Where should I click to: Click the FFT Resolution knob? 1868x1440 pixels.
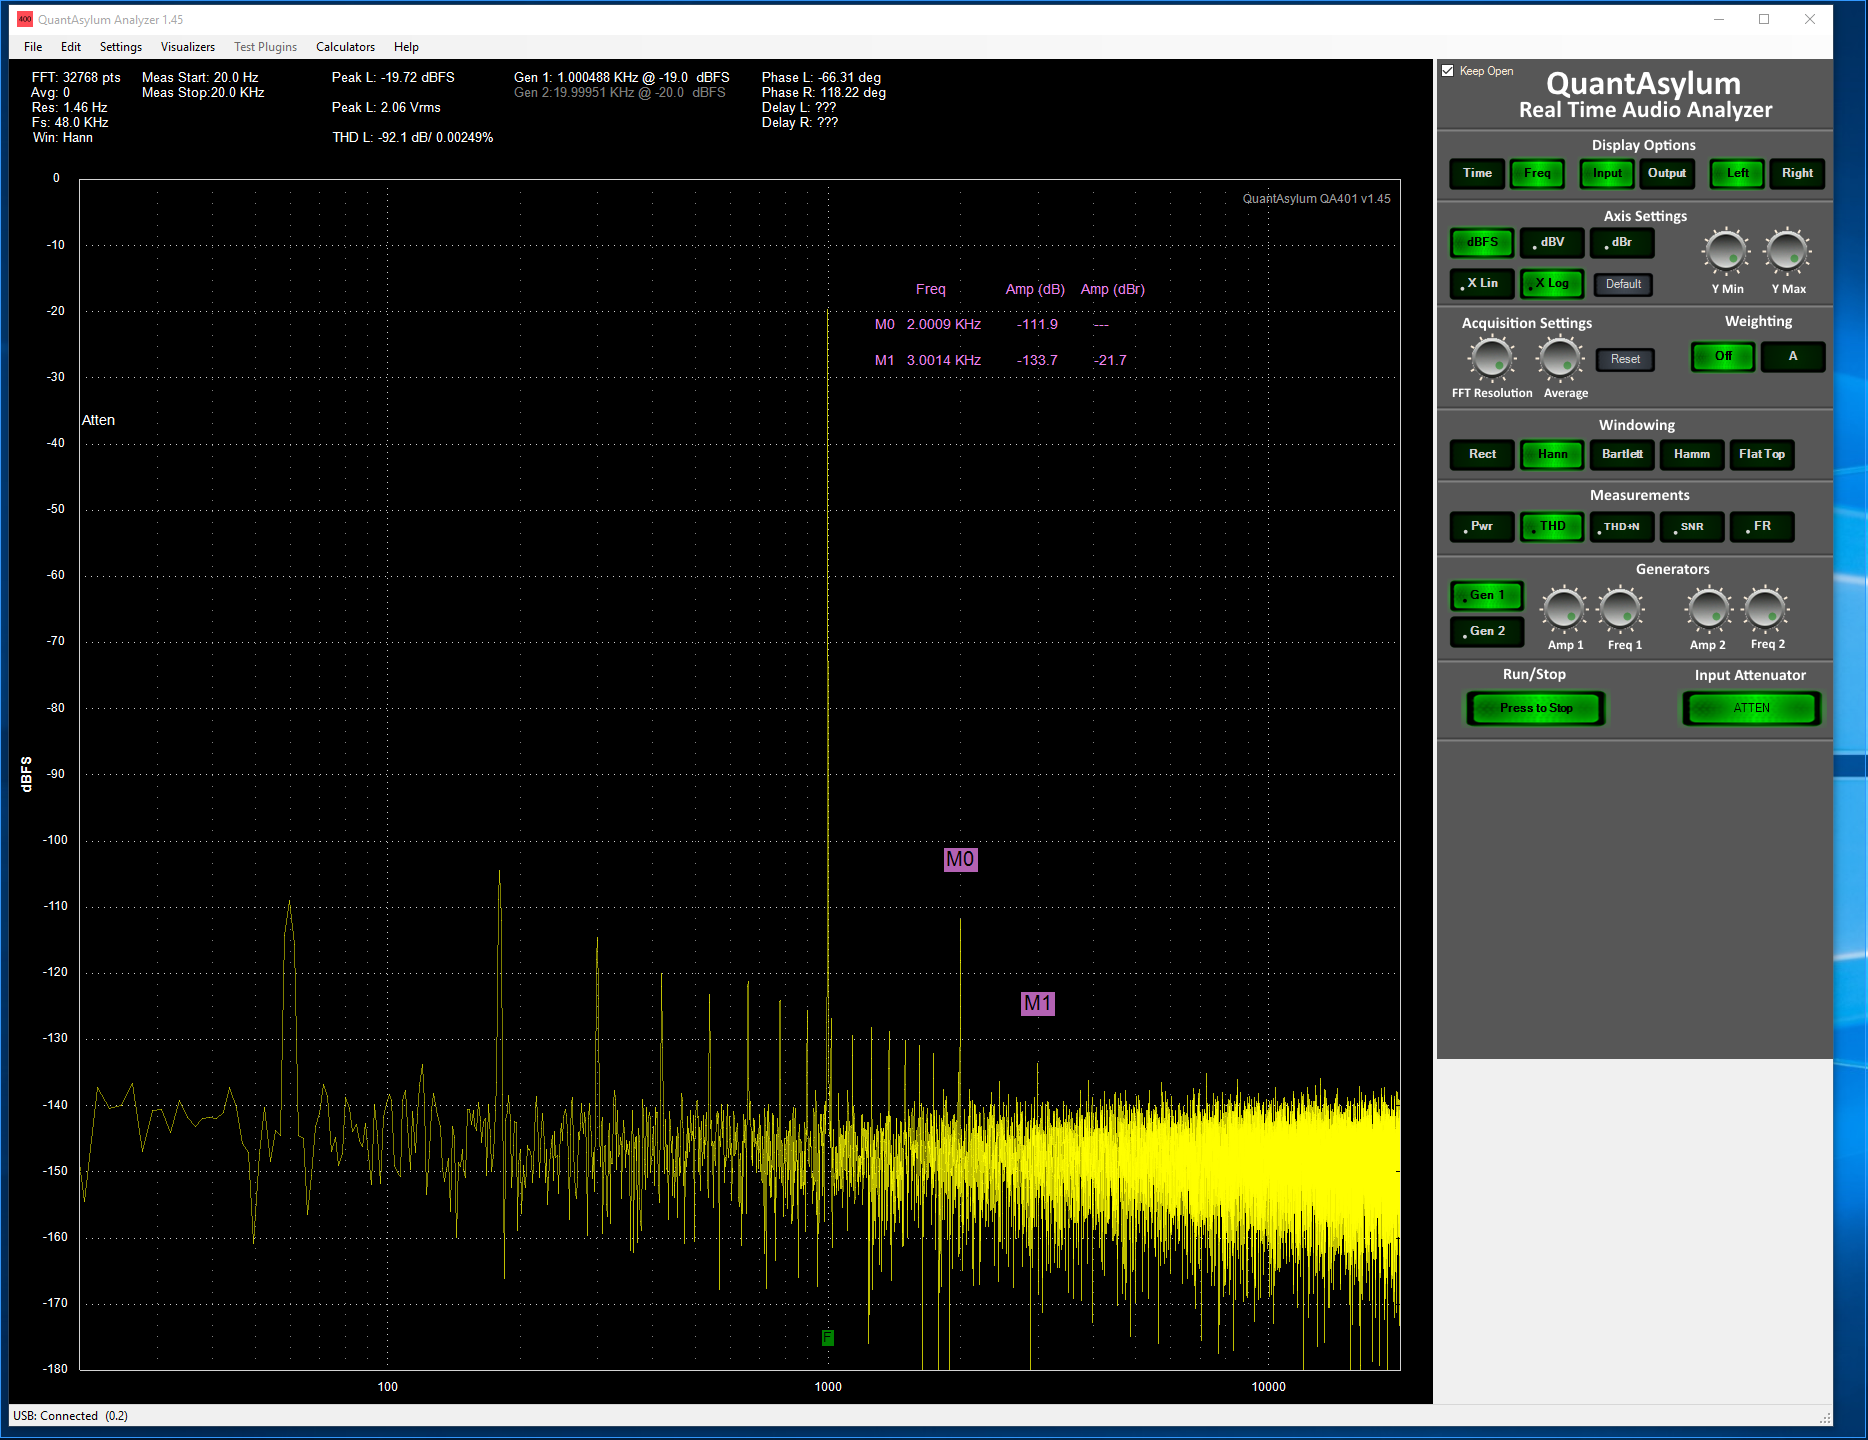click(x=1492, y=358)
